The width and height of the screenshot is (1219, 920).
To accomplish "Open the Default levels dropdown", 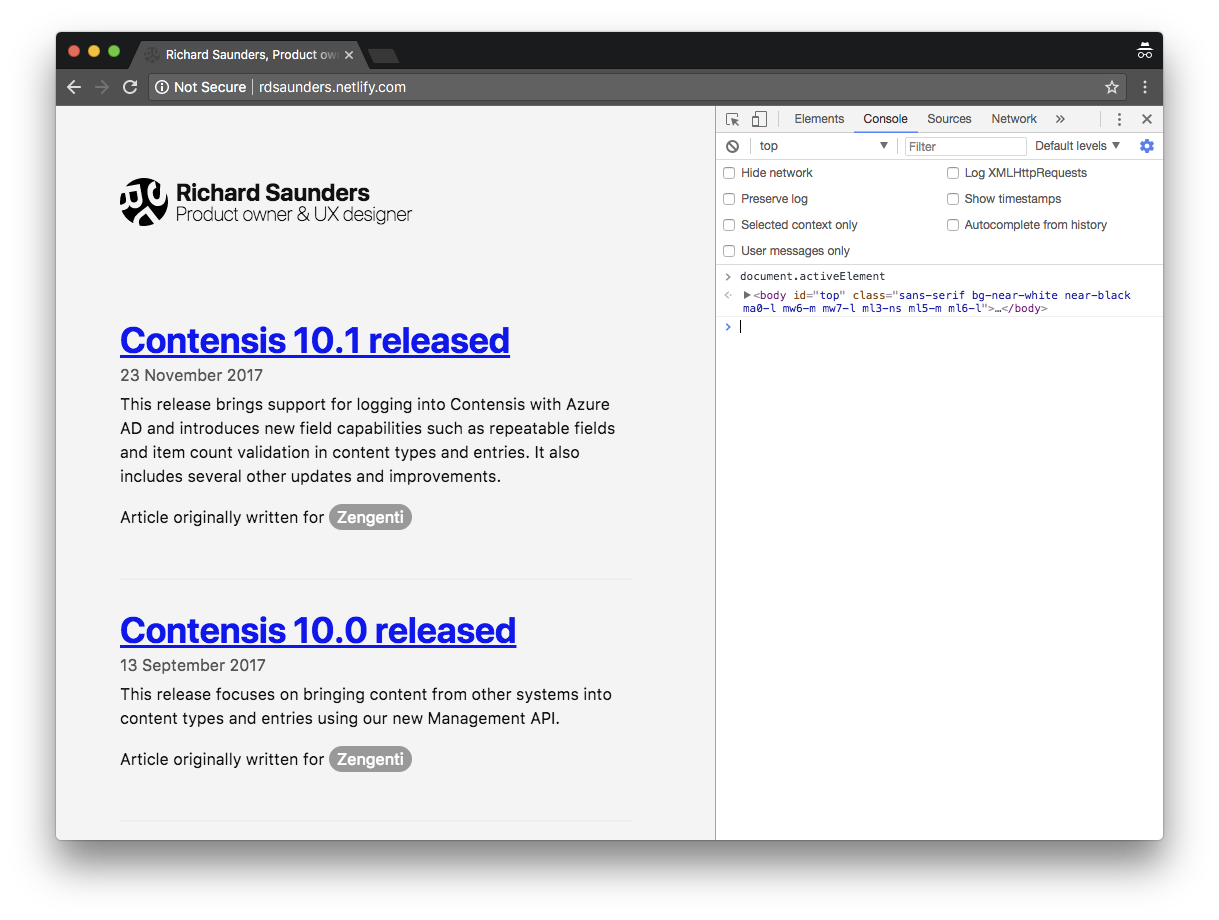I will 1077,146.
